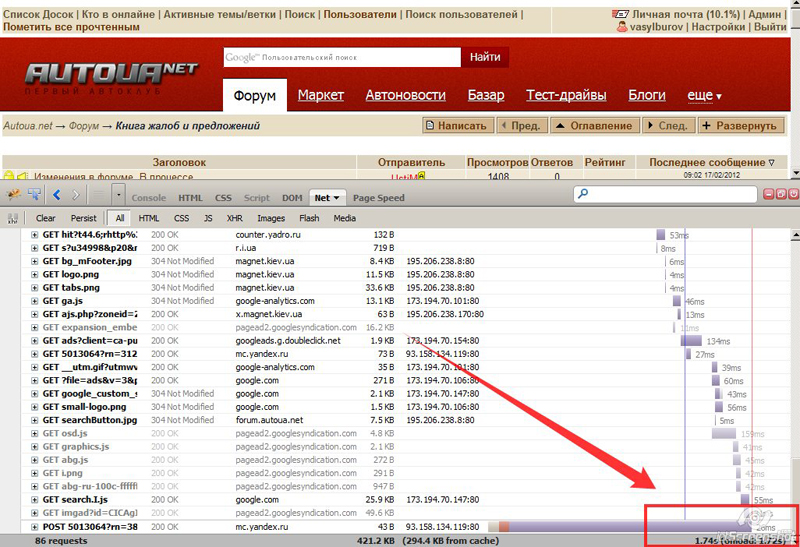Click the Firebug bug icon
800x547 pixels.
(14, 195)
